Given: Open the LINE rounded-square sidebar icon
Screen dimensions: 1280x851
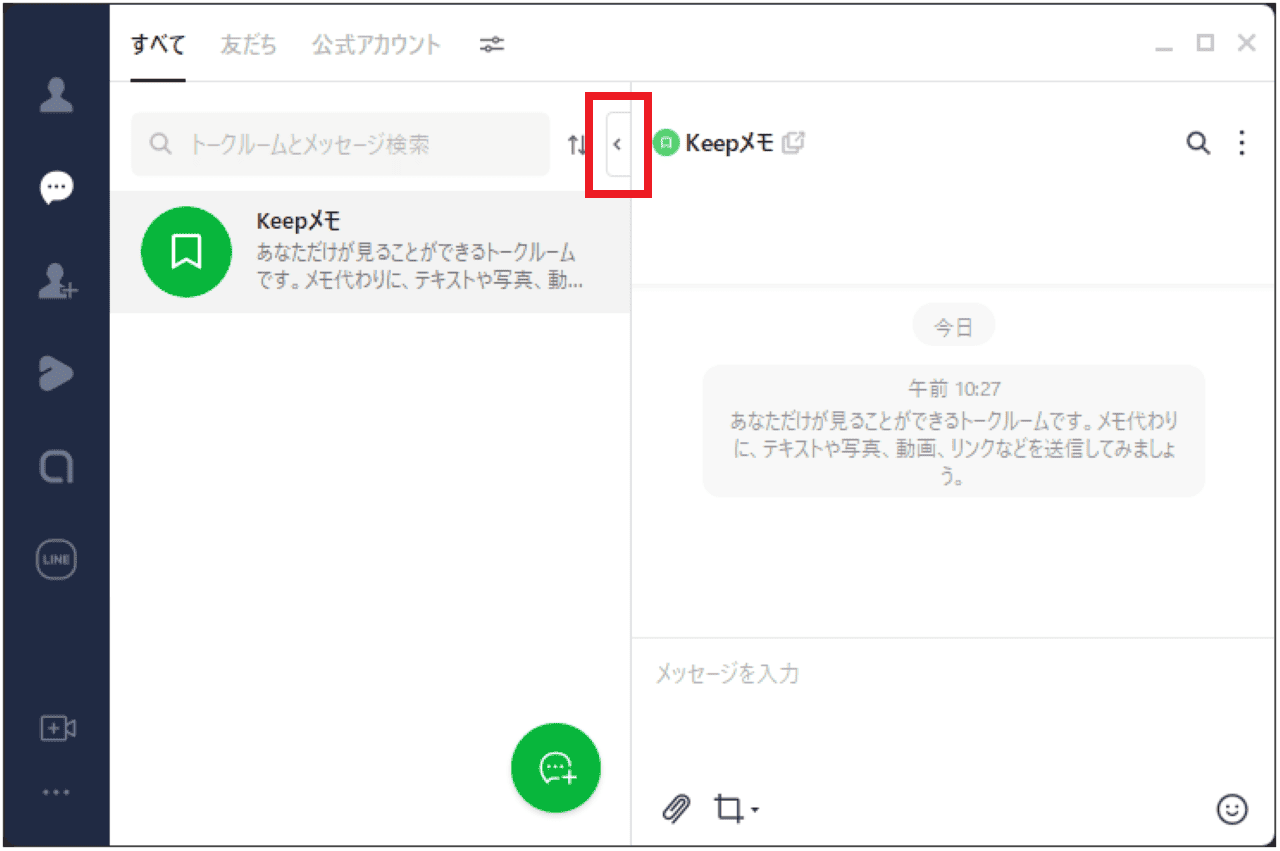Looking at the screenshot, I should [56, 466].
